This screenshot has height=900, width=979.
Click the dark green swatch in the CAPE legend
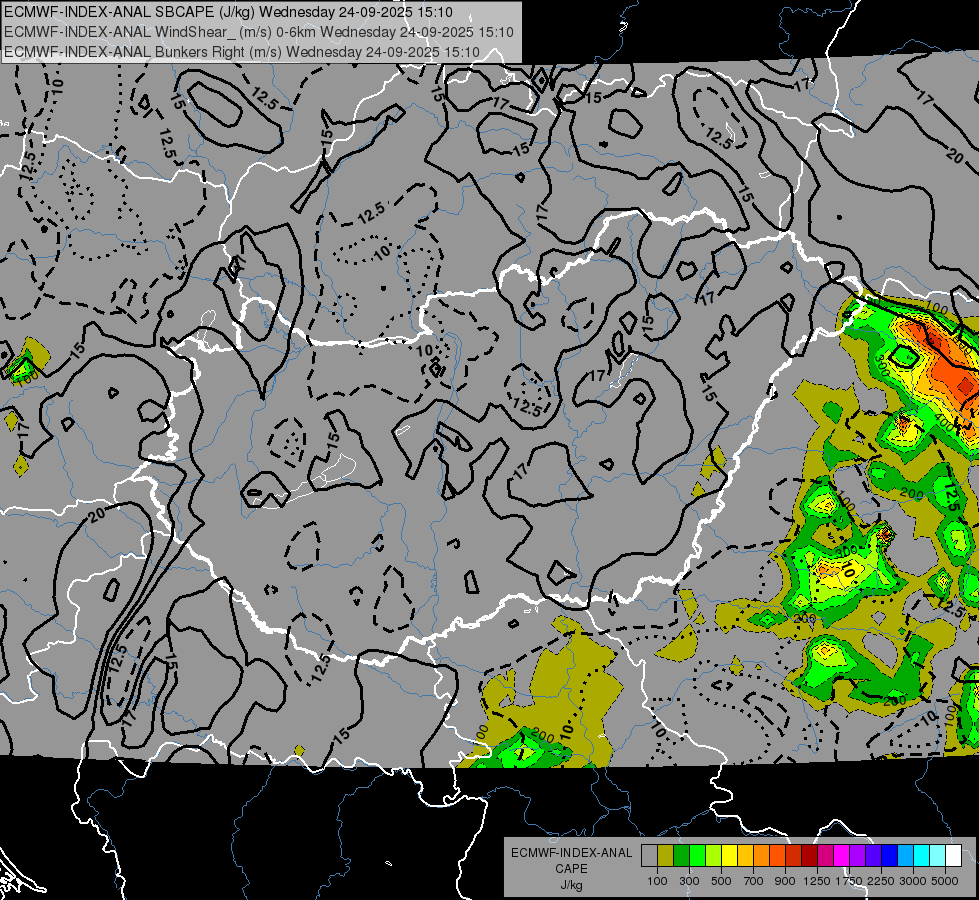pyautogui.click(x=682, y=856)
